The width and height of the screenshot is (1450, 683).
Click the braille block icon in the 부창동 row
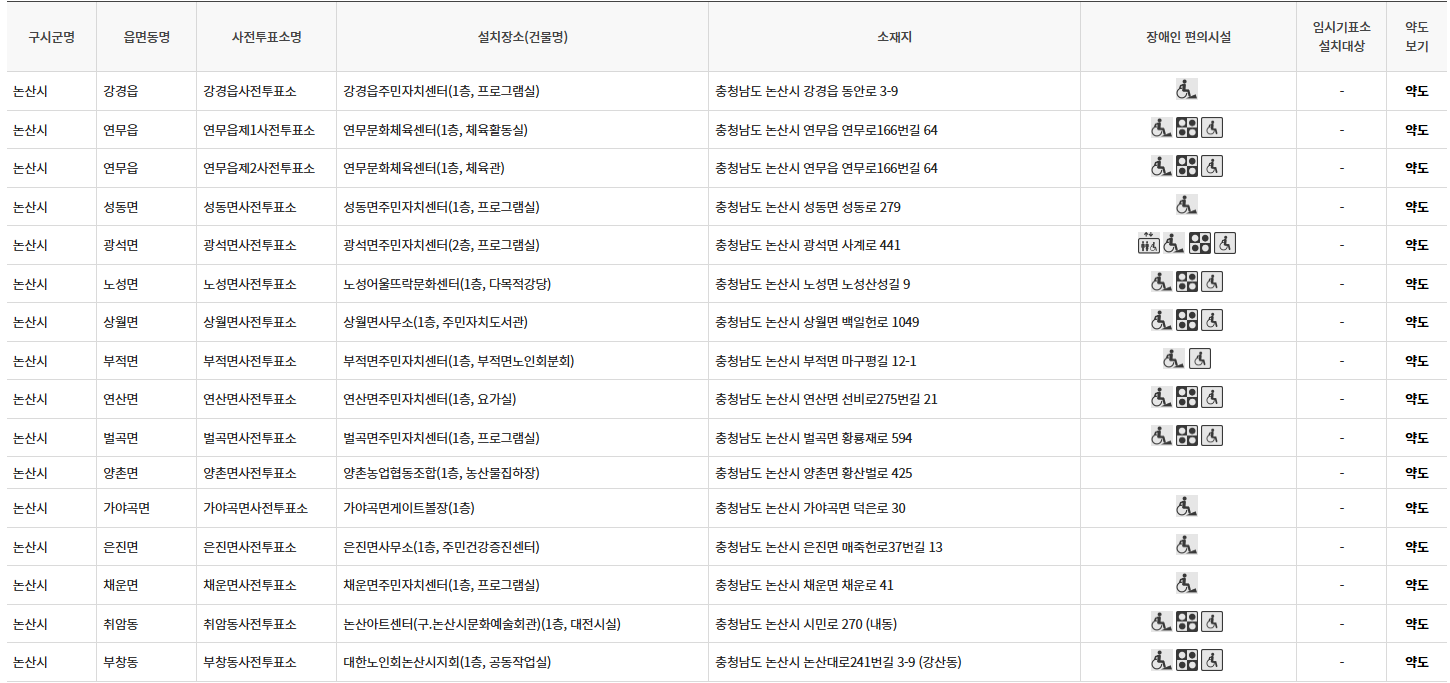pos(1187,661)
